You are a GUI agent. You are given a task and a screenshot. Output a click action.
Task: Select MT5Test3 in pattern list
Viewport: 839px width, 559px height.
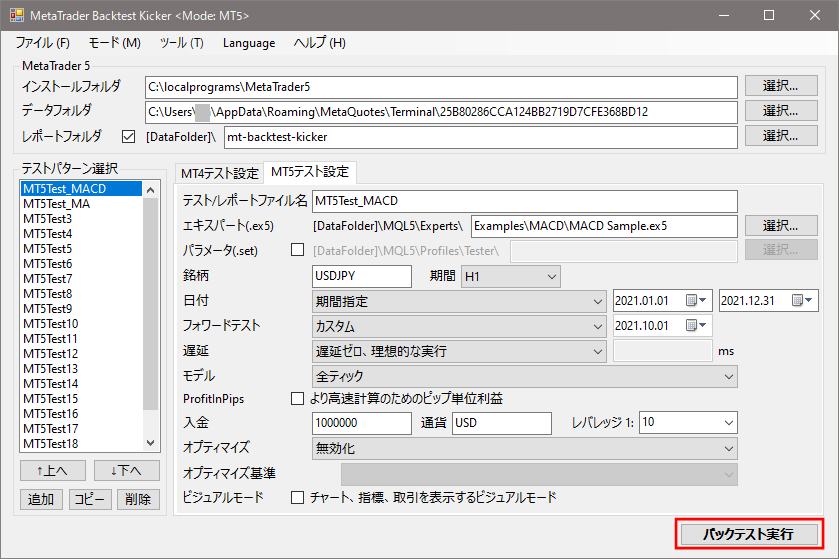[x=81, y=219]
